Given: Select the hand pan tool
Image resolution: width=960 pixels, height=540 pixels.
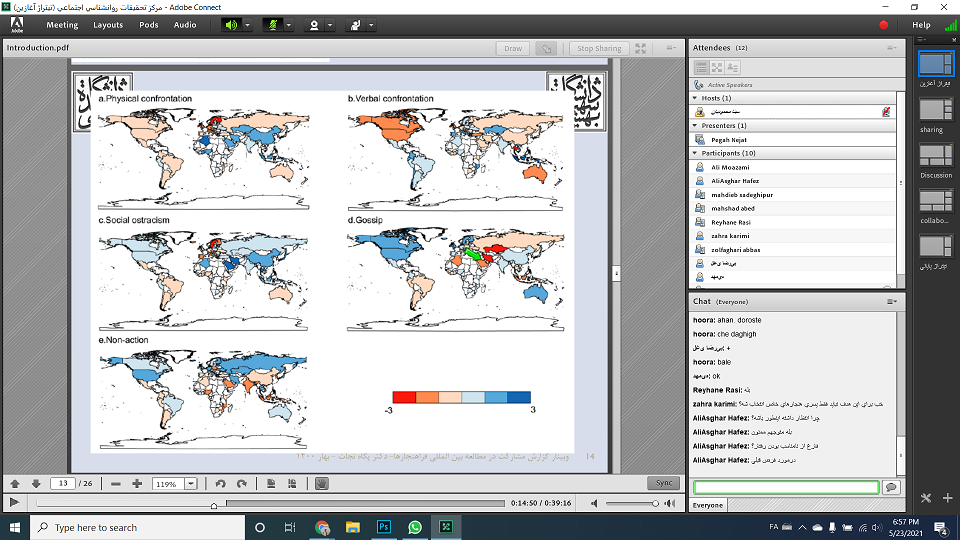Looking at the screenshot, I should coord(321,484).
